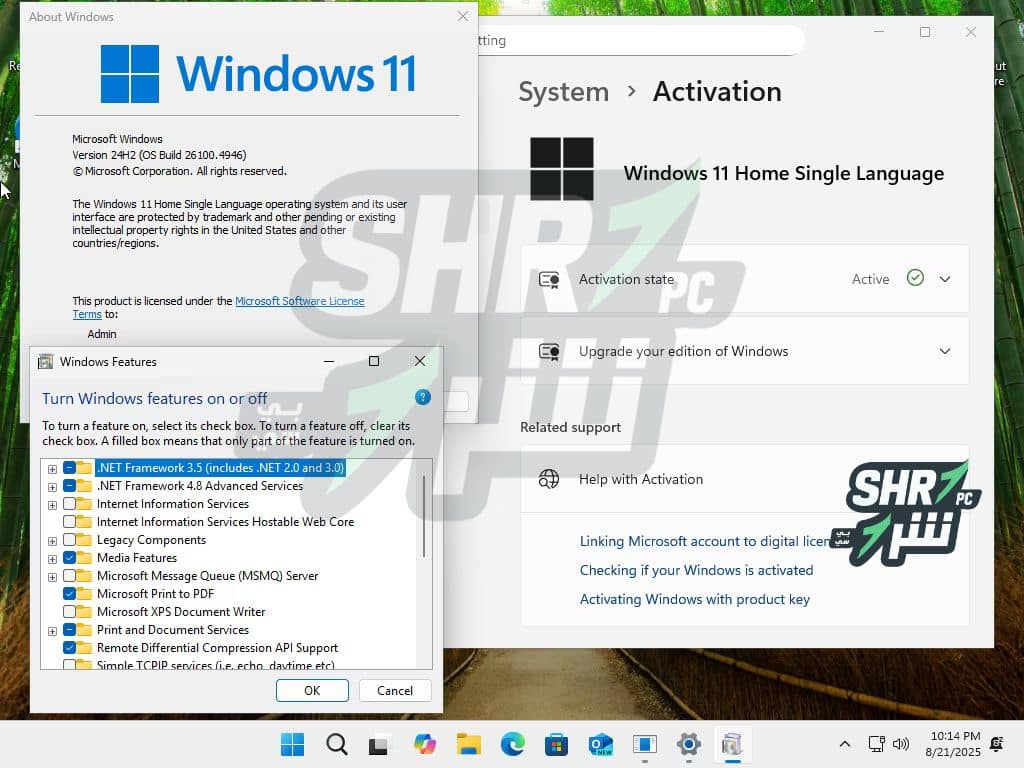Select the Legacy Components label
1024x768 pixels.
(x=152, y=540)
